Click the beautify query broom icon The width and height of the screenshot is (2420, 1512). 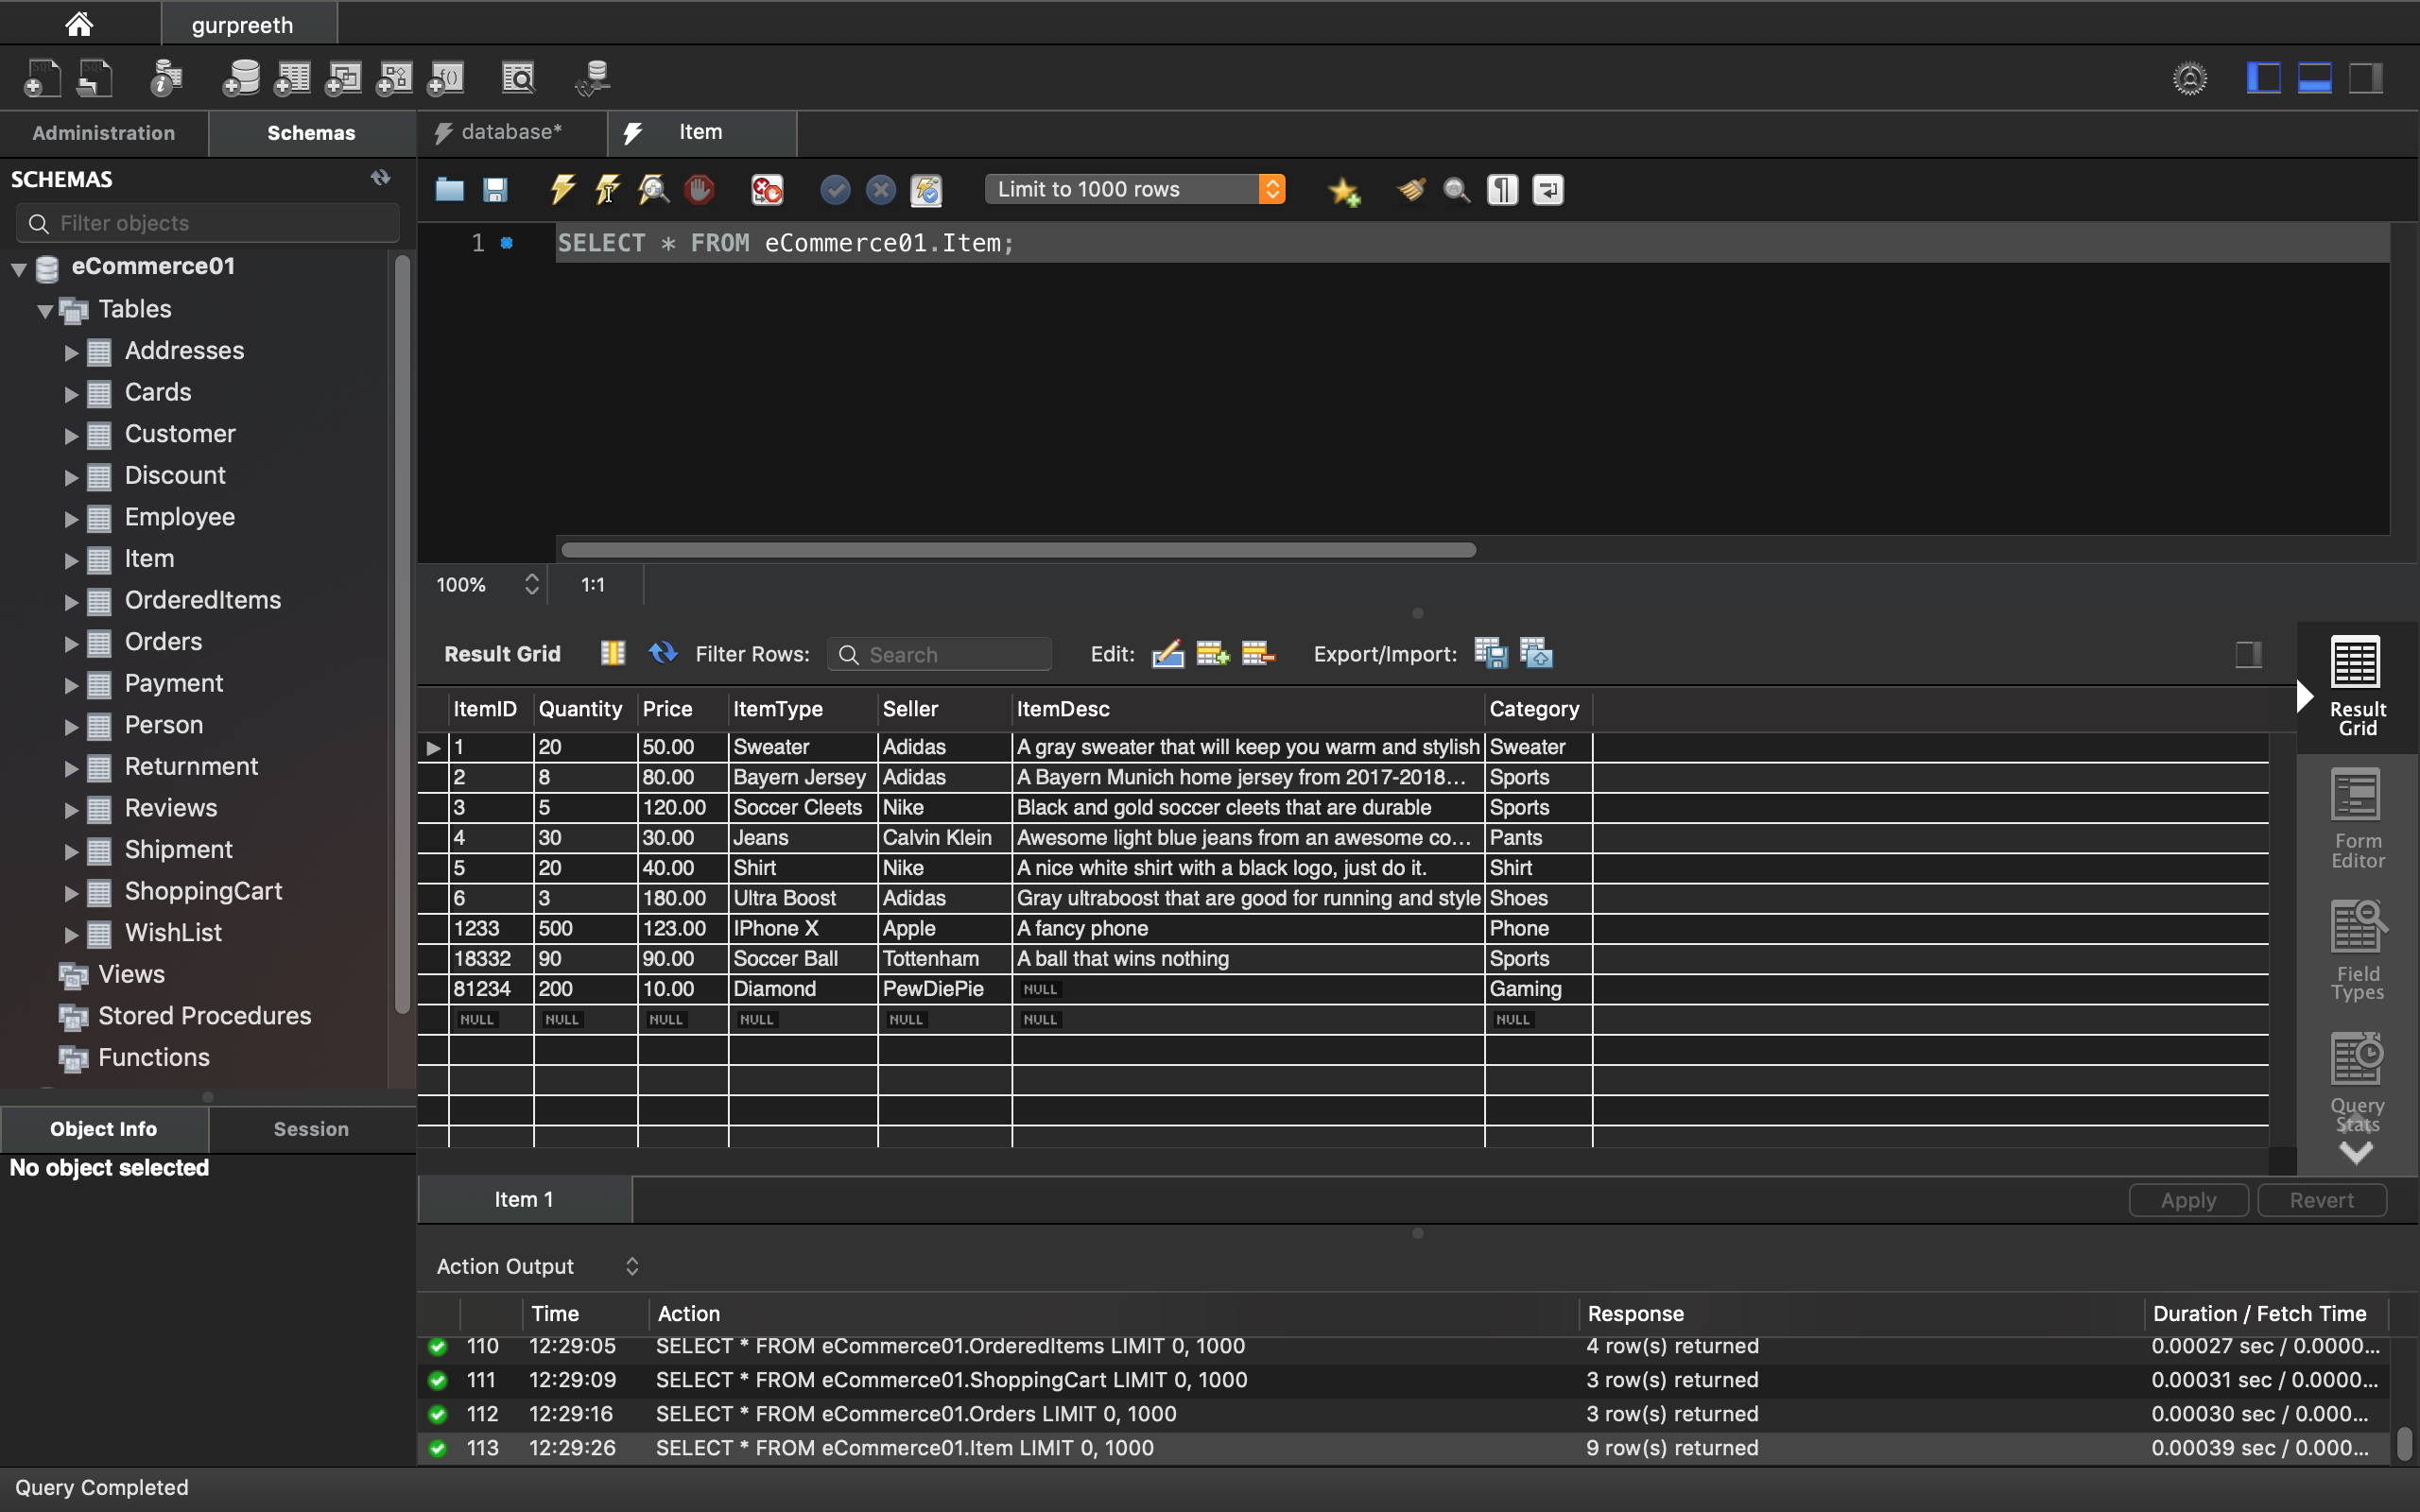coord(1411,189)
